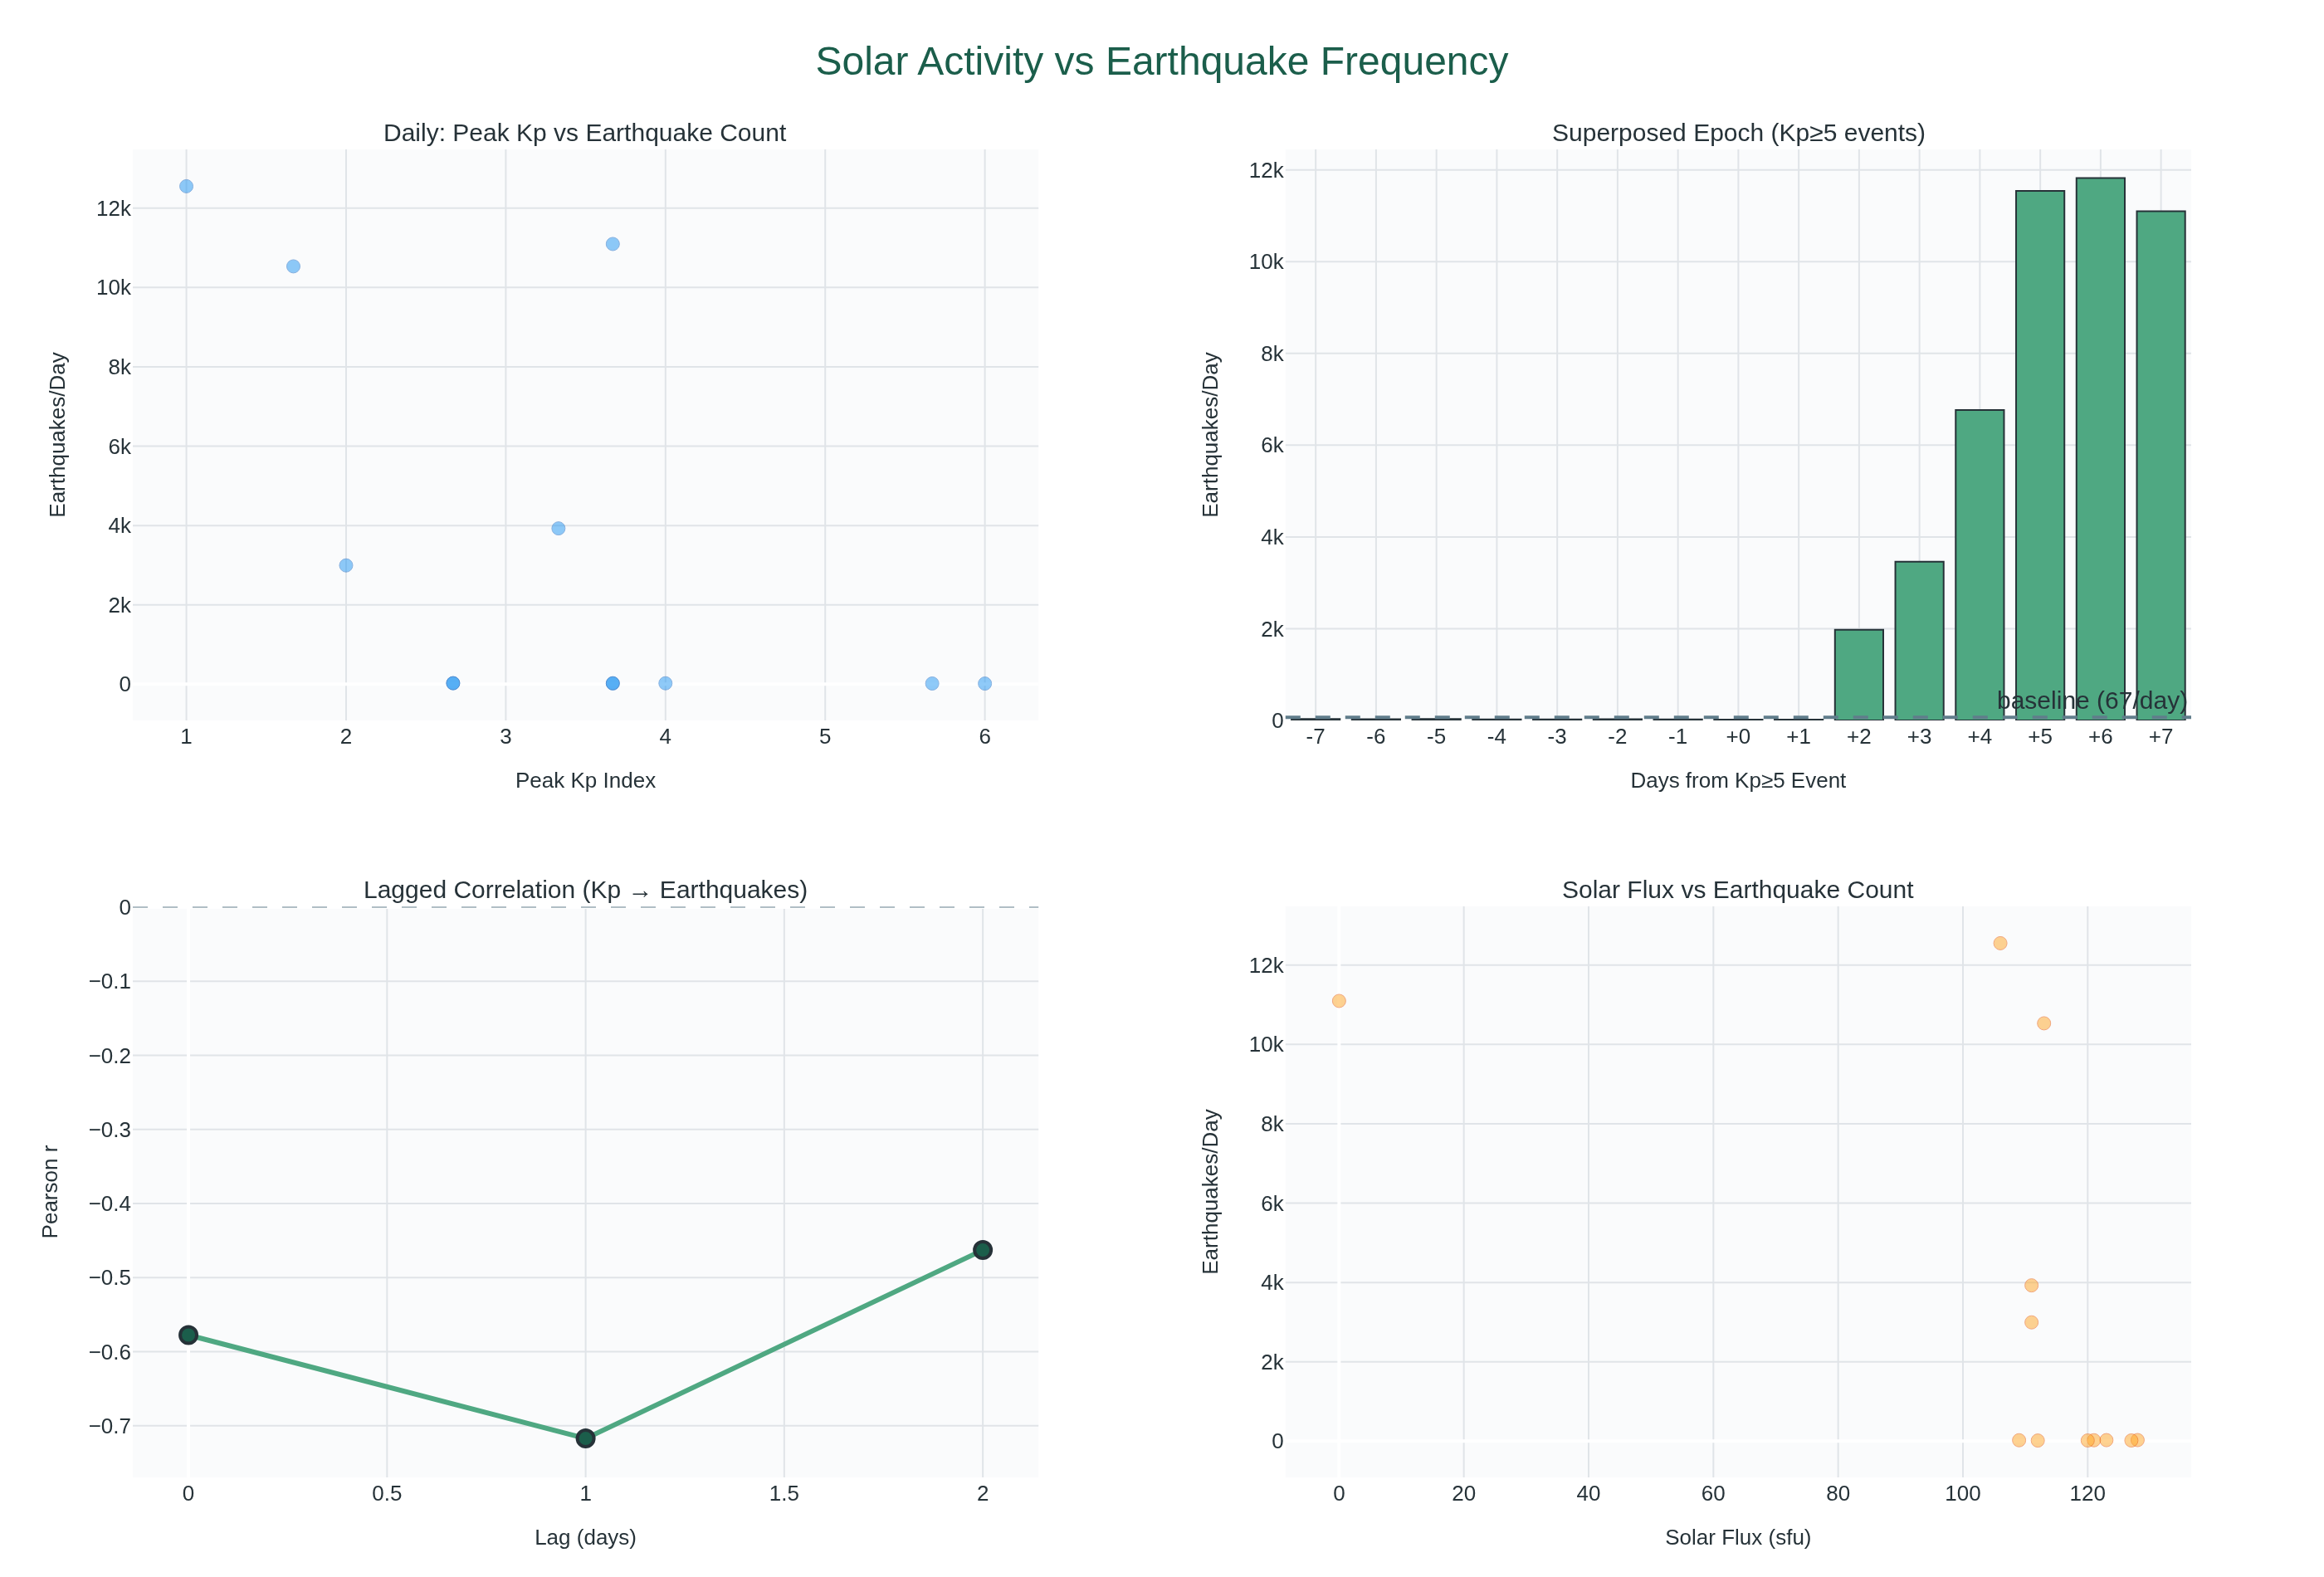Image resolution: width=2324 pixels, height=1577 pixels.
Task: Select the Kp scatter point near 11k earthquakes
Action: tap(613, 244)
